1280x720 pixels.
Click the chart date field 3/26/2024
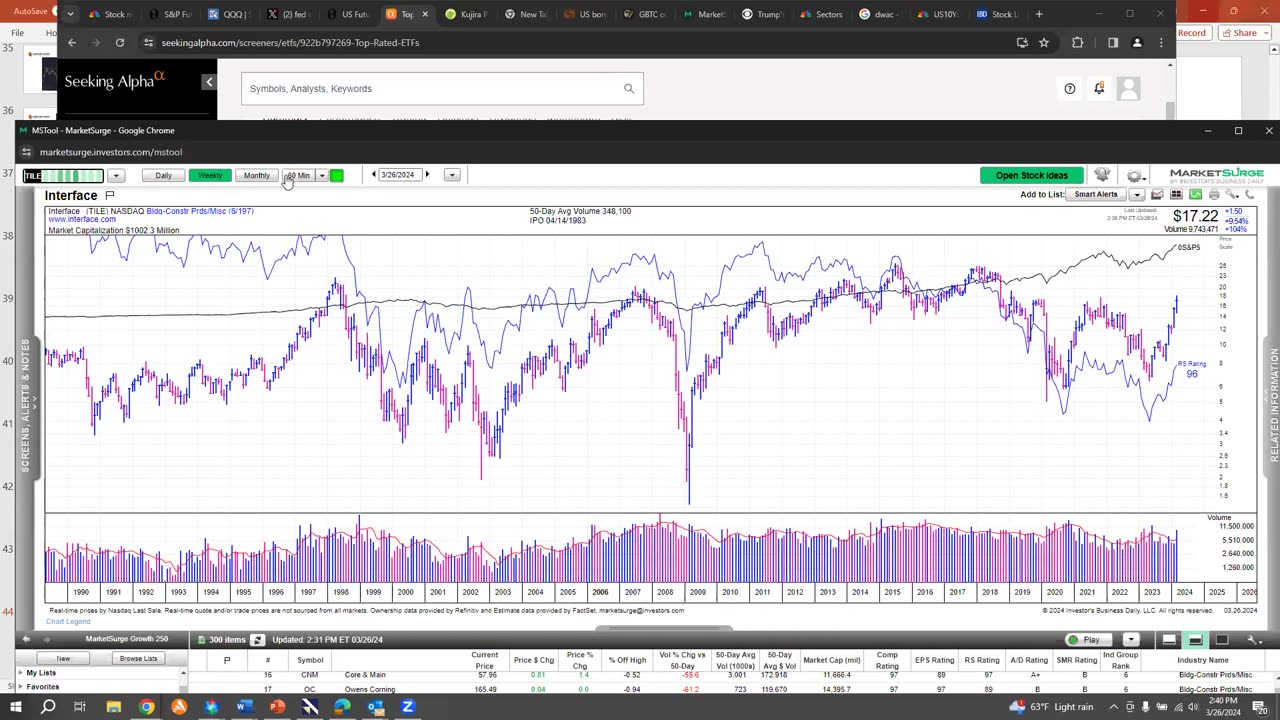tap(400, 175)
